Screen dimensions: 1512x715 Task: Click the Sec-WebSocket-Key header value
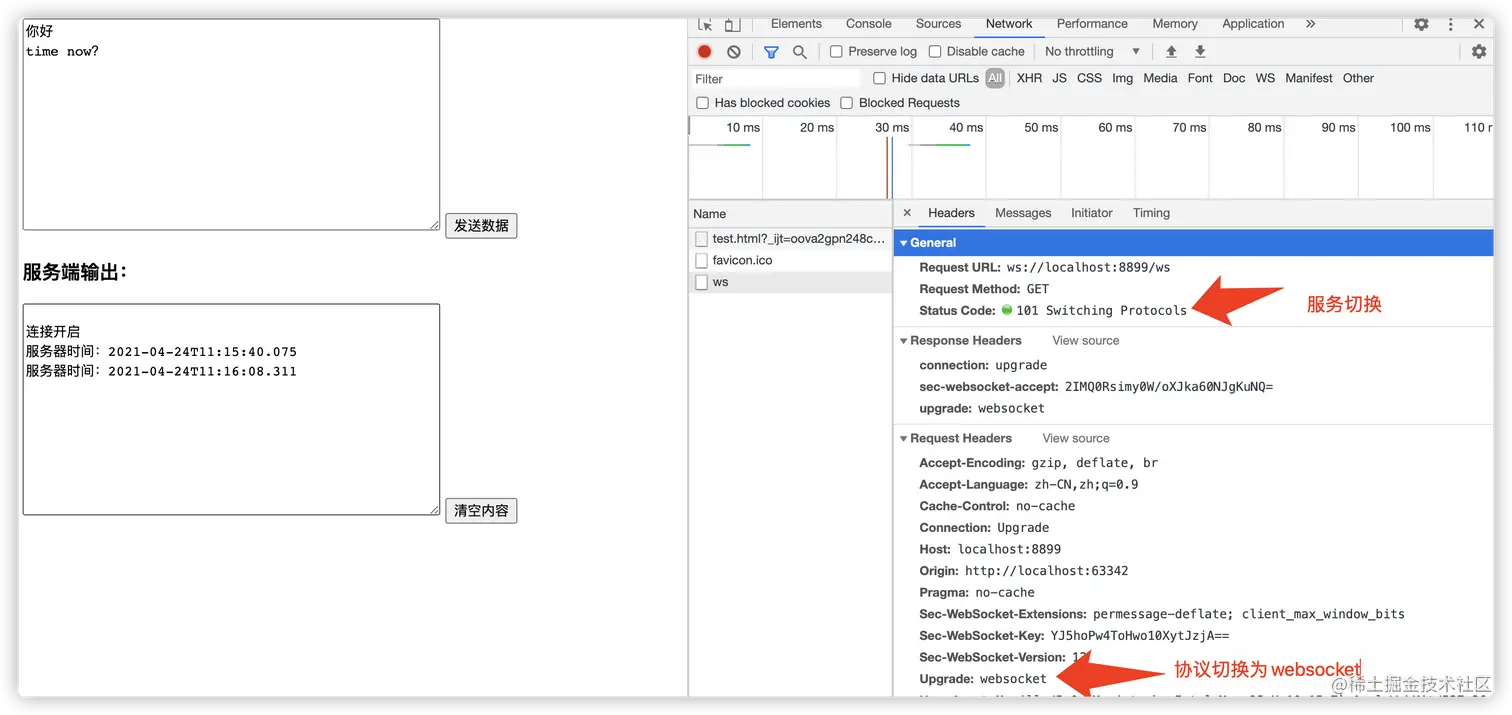point(1140,636)
